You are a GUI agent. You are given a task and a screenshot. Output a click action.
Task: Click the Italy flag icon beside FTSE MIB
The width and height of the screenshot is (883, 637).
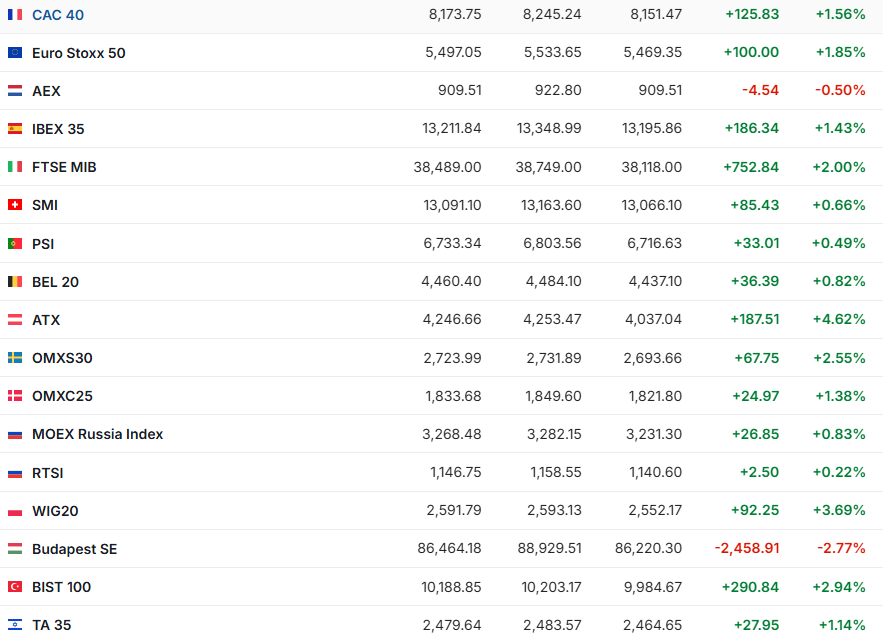tap(15, 167)
